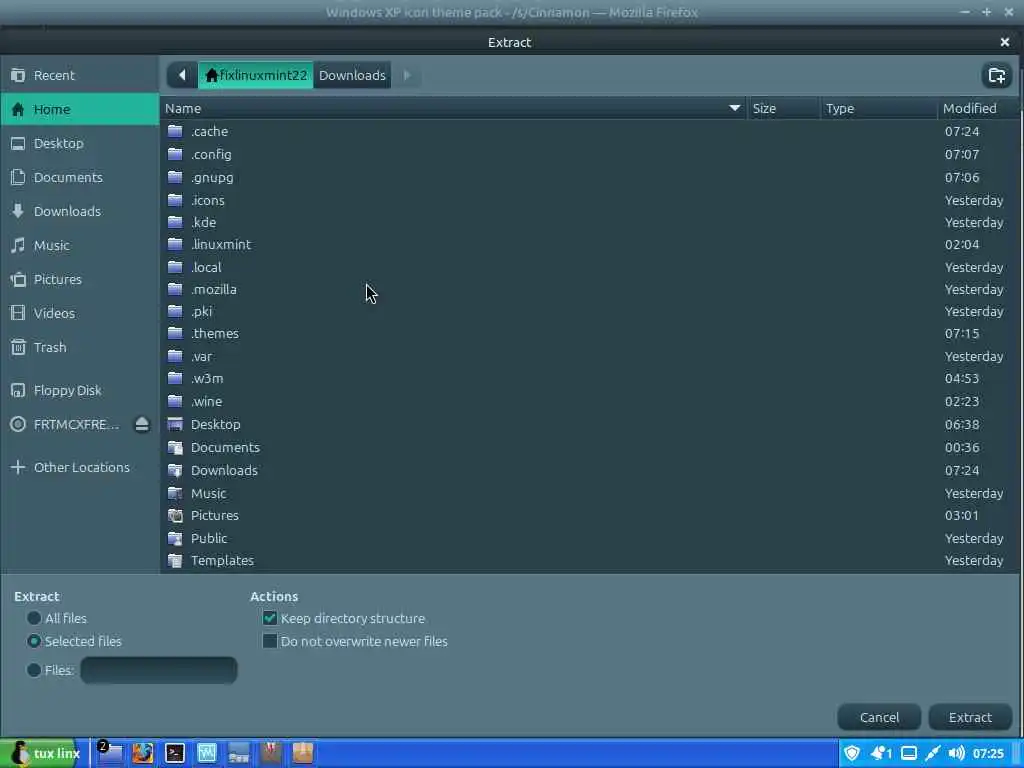Click the create new folder icon

[x=997, y=75]
